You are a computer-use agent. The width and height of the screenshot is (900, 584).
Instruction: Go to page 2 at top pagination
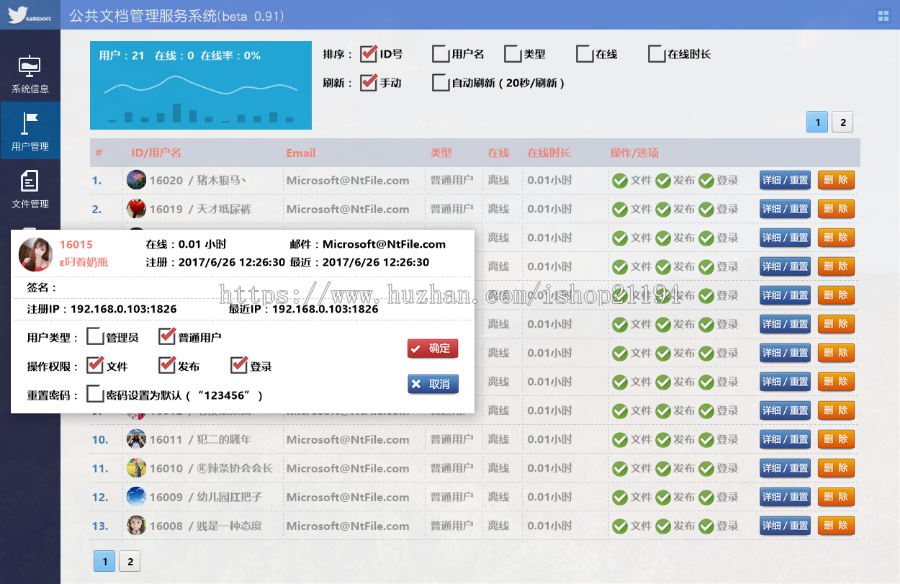[843, 122]
